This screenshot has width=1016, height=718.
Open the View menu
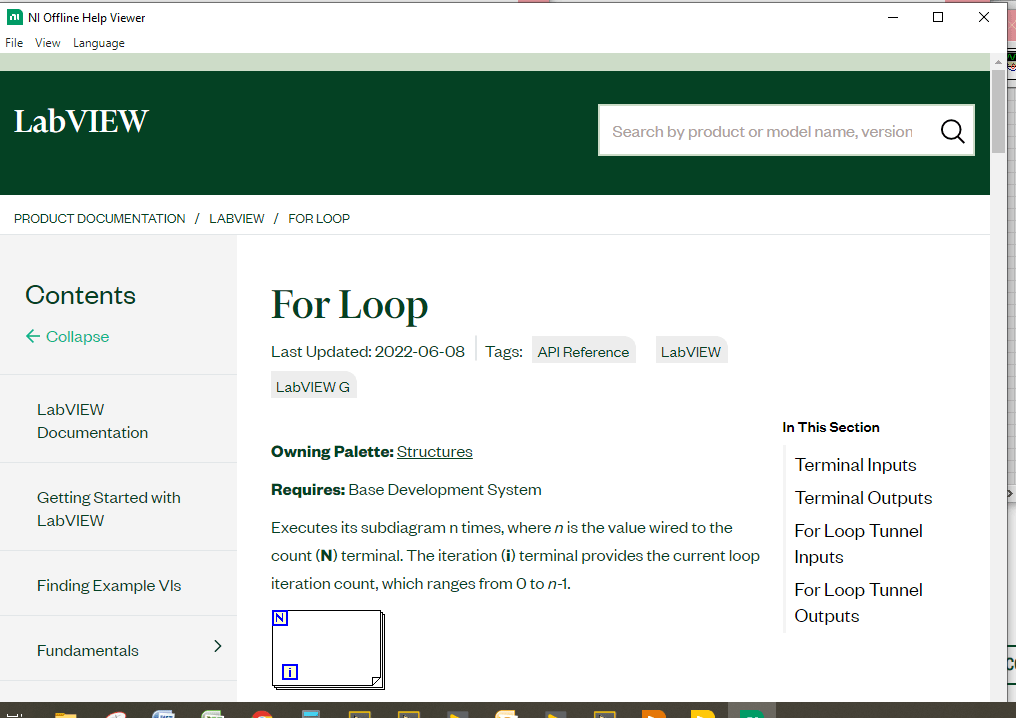(47, 43)
